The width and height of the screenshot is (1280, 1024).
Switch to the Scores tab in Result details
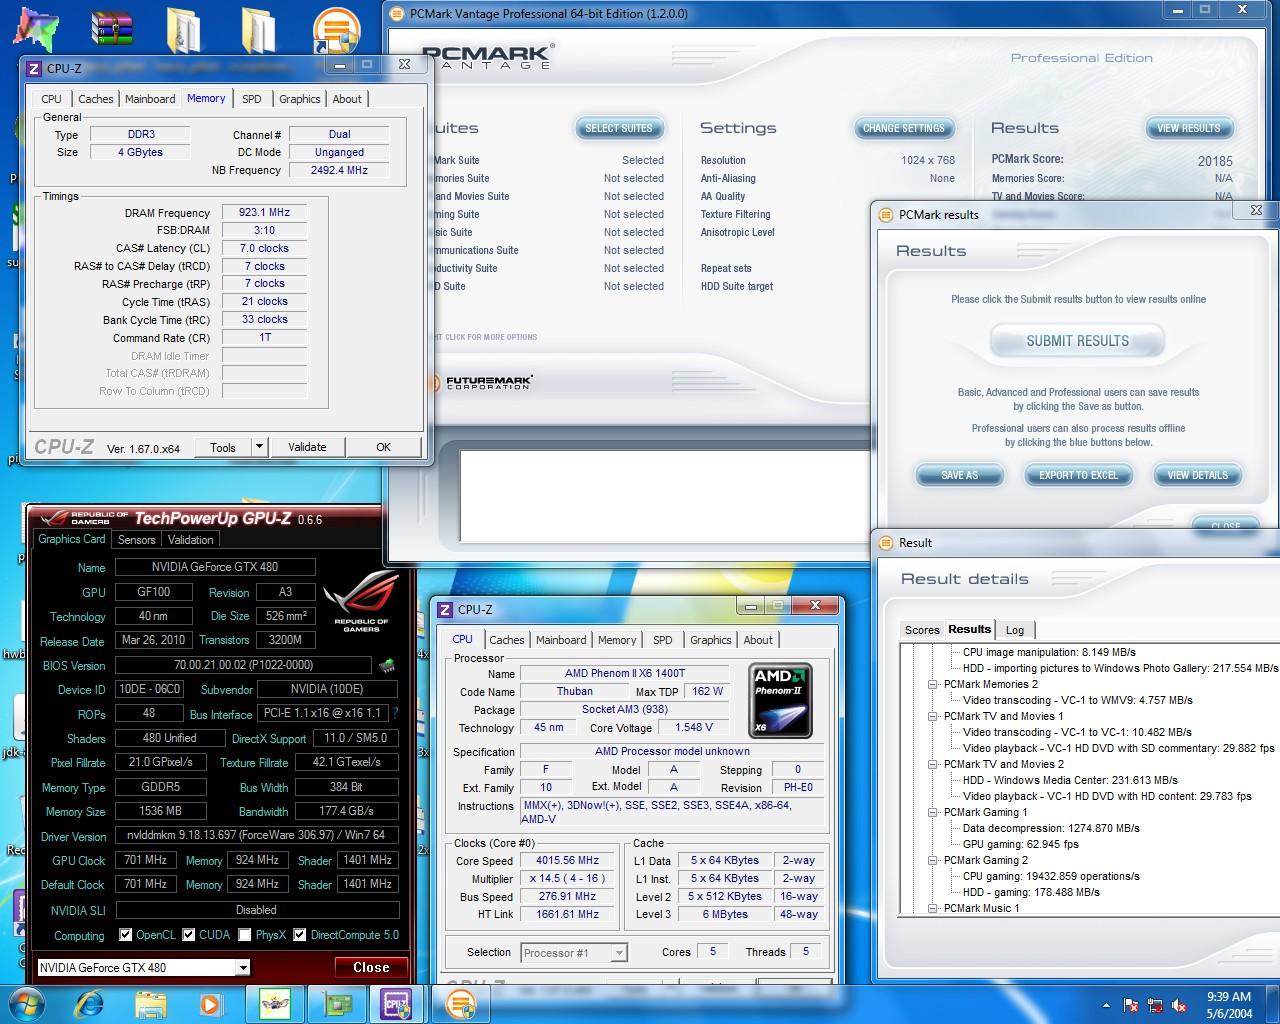(x=922, y=630)
